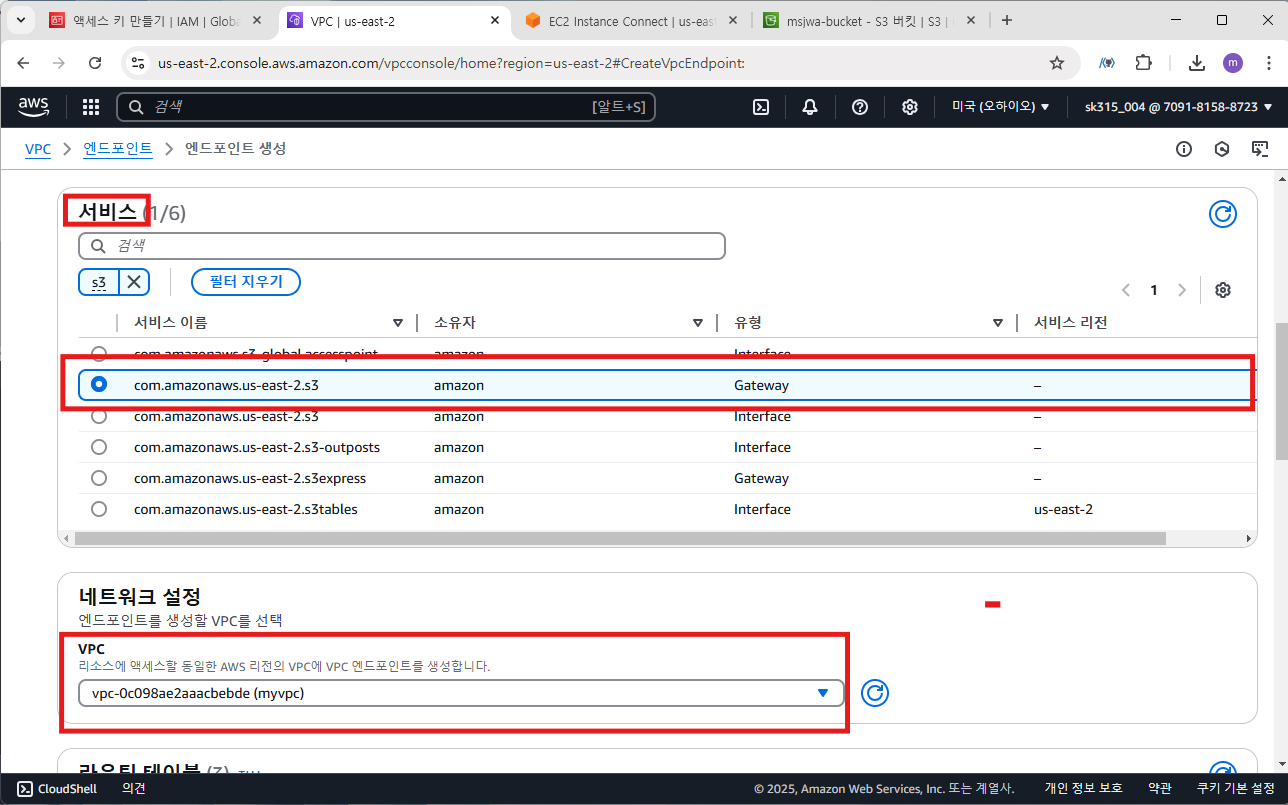Switch to msjwa-bucket S3 tab
1288x805 pixels.
[871, 20]
